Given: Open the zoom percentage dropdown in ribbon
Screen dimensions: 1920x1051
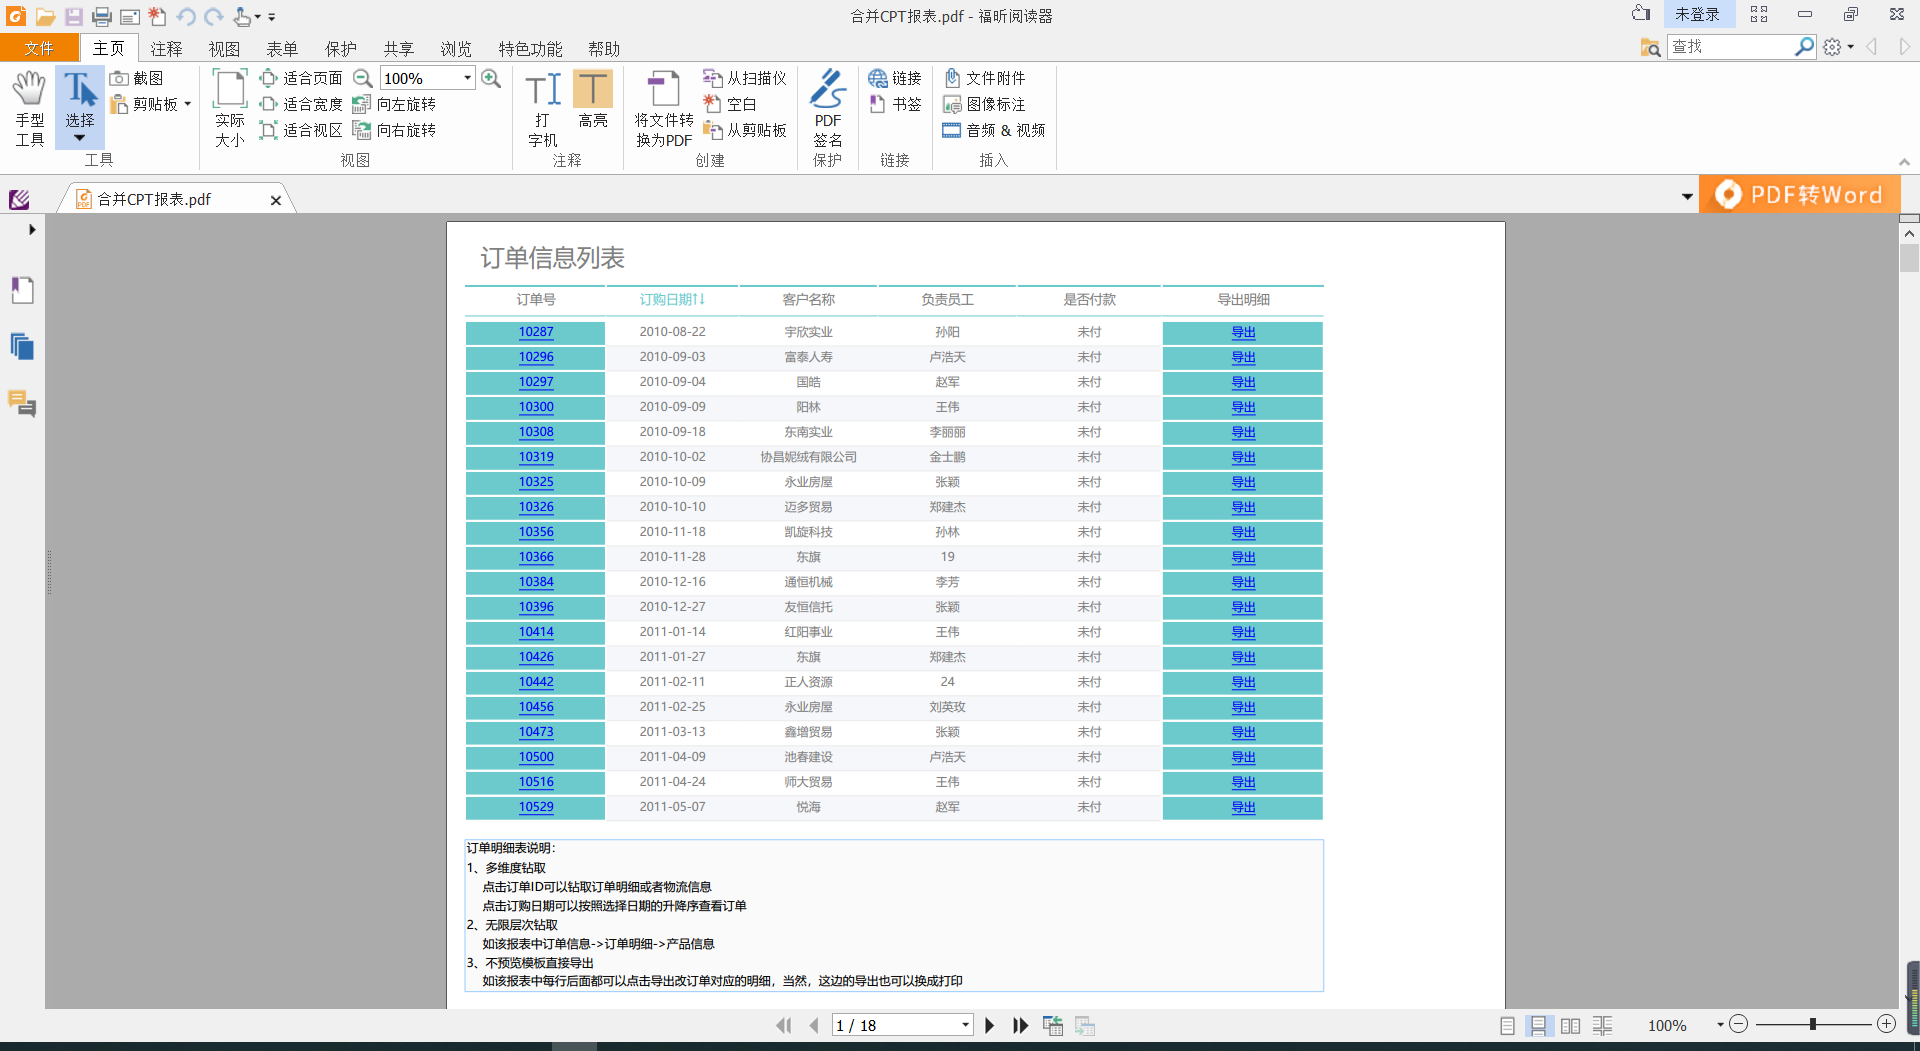Looking at the screenshot, I should (467, 78).
